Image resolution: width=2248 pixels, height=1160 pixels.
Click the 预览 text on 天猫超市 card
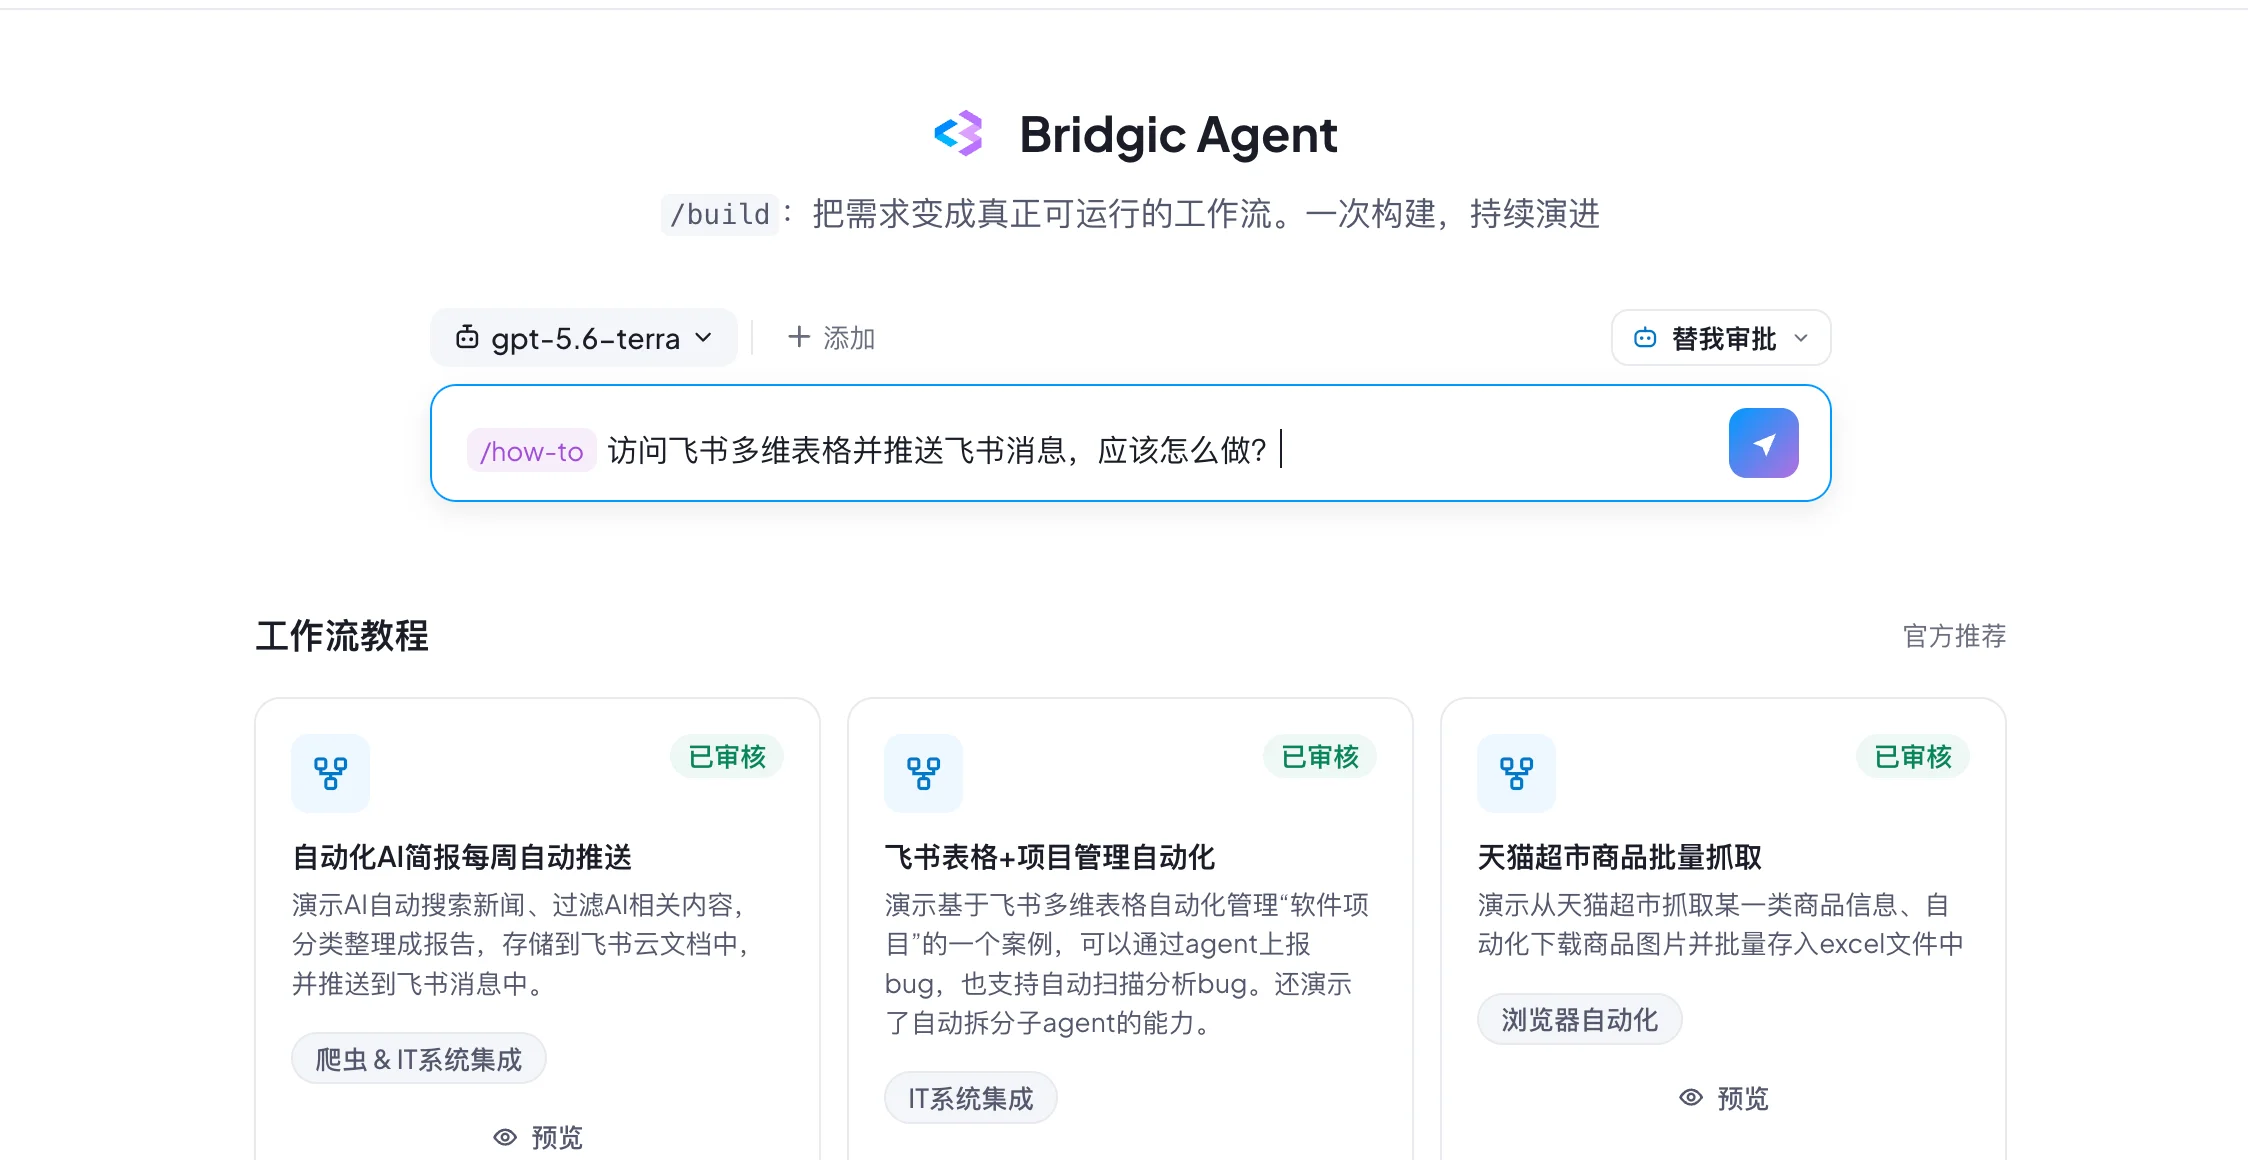point(1743,1098)
